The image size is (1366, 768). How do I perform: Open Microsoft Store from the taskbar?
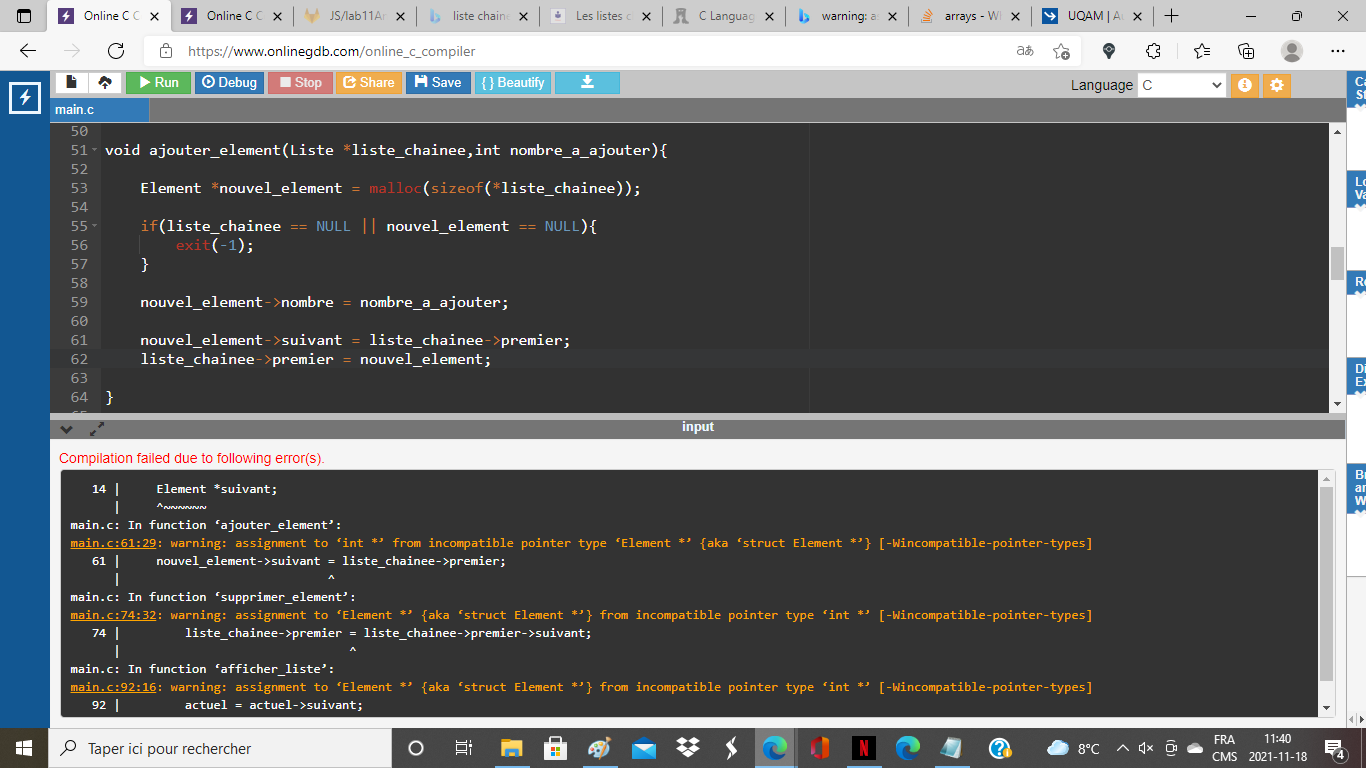pos(555,748)
